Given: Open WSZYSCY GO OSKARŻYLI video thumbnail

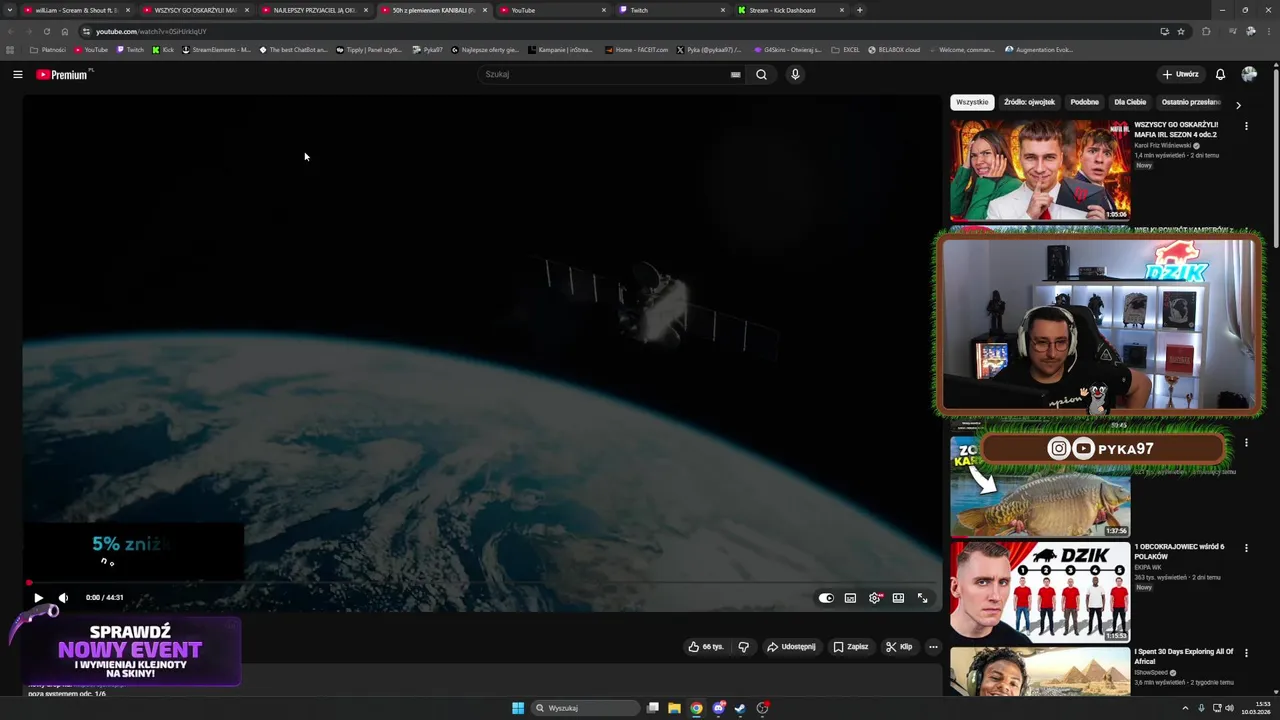Looking at the screenshot, I should [1040, 170].
